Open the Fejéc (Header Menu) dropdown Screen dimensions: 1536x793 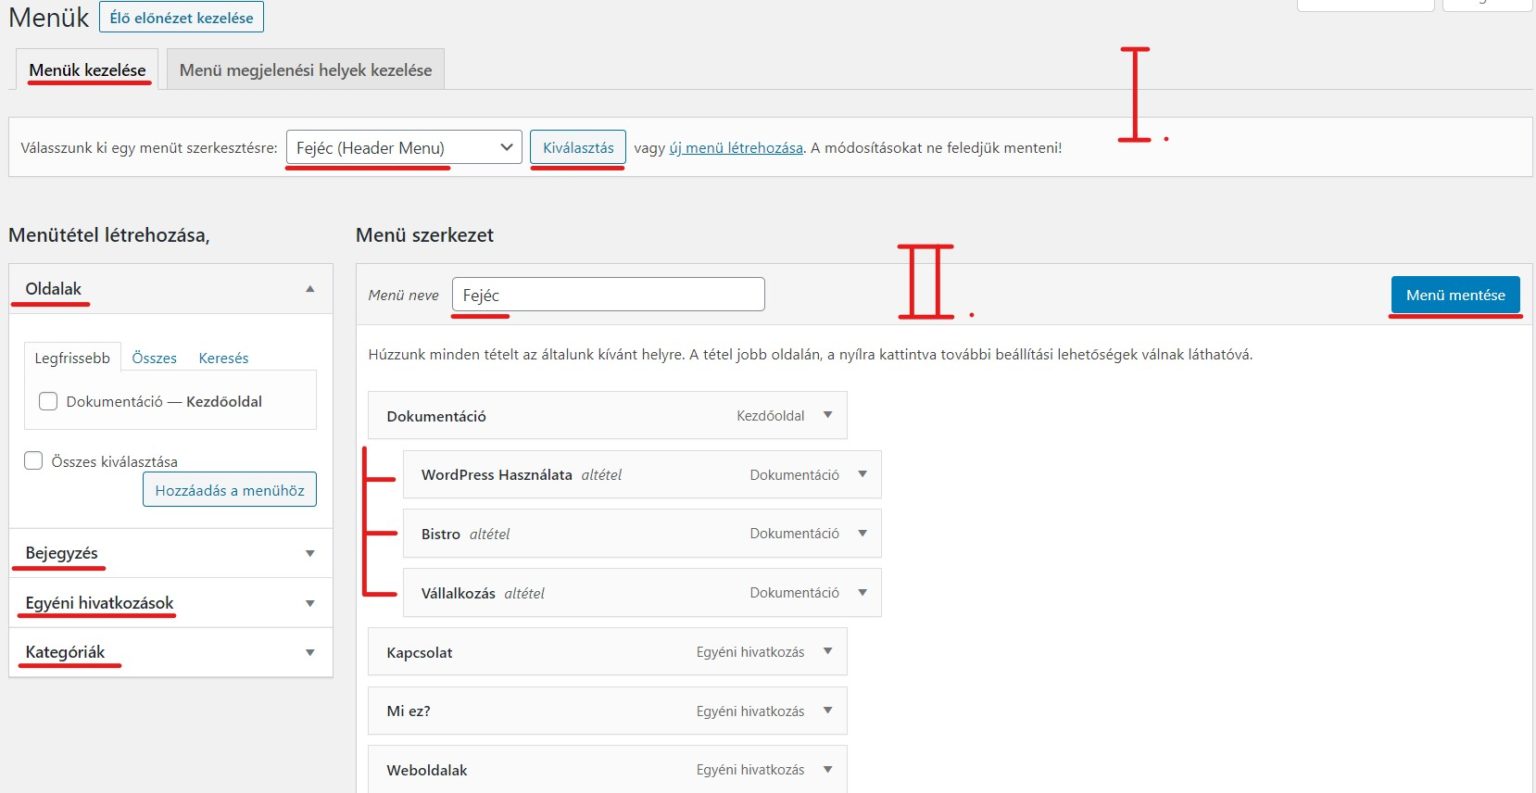coord(403,147)
